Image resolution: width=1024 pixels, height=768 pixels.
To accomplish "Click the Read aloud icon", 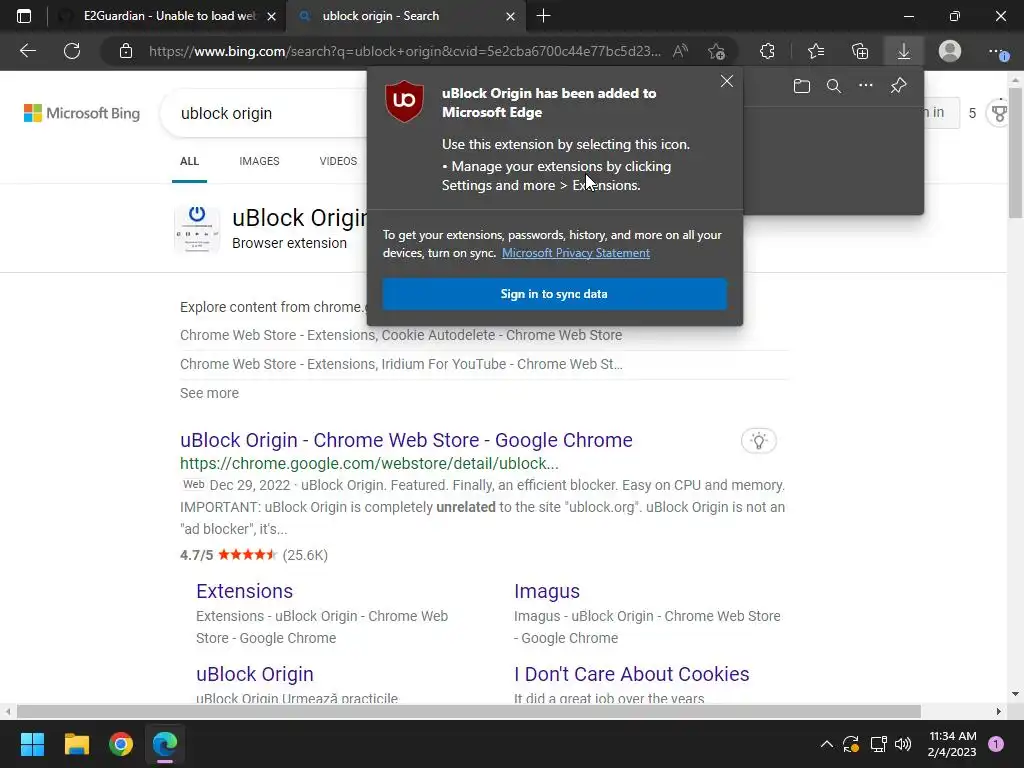I will tap(680, 51).
